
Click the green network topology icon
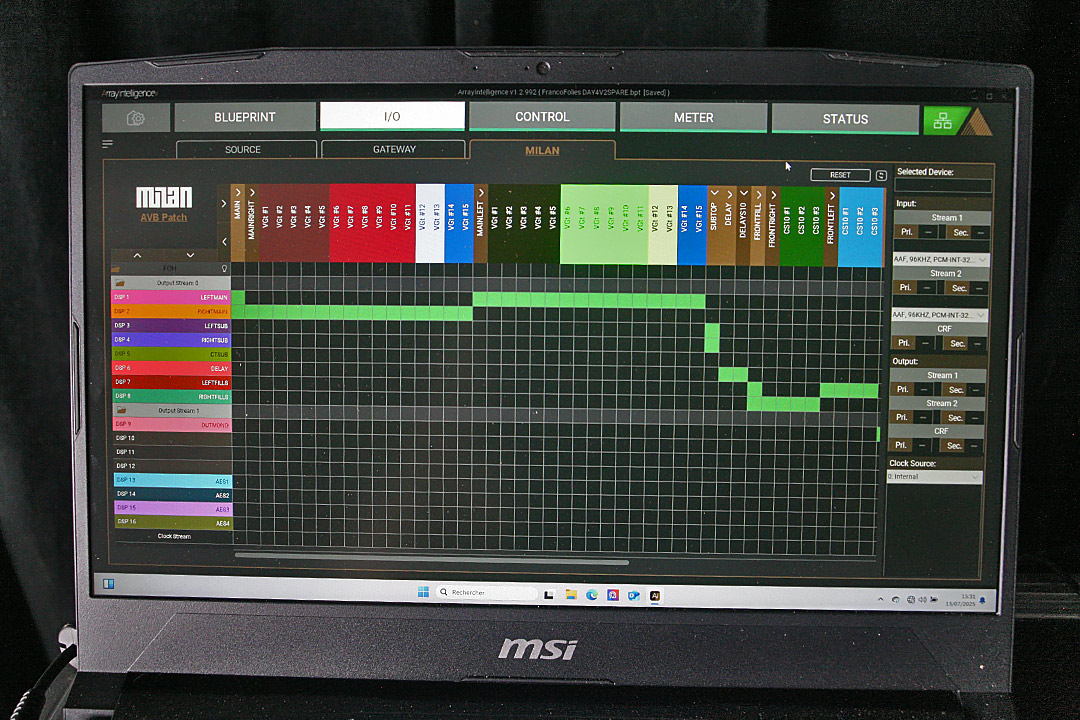click(x=942, y=121)
